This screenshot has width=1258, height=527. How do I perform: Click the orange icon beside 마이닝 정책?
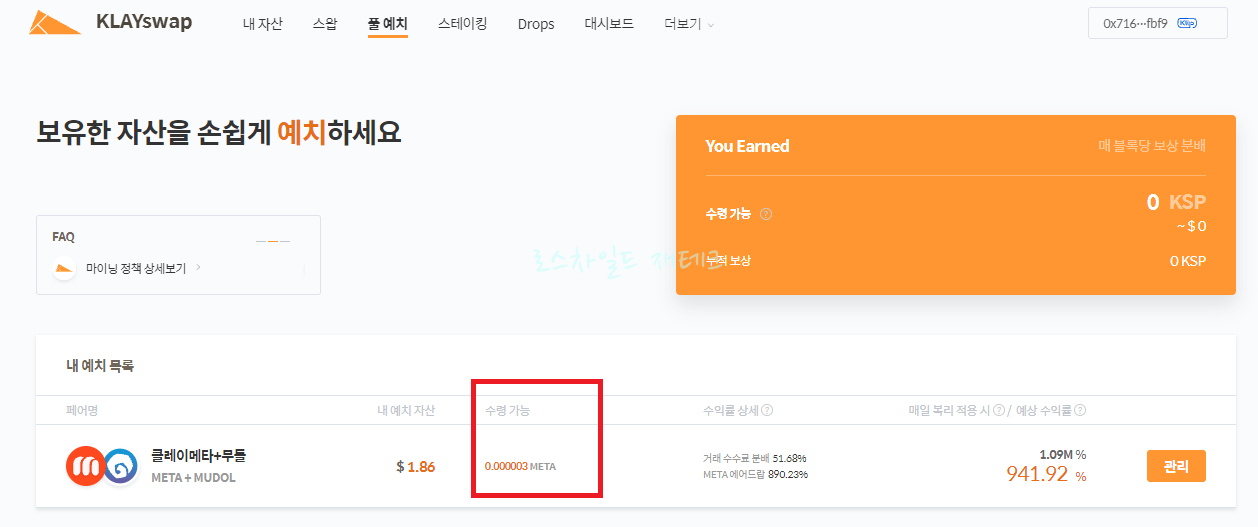coord(64,268)
